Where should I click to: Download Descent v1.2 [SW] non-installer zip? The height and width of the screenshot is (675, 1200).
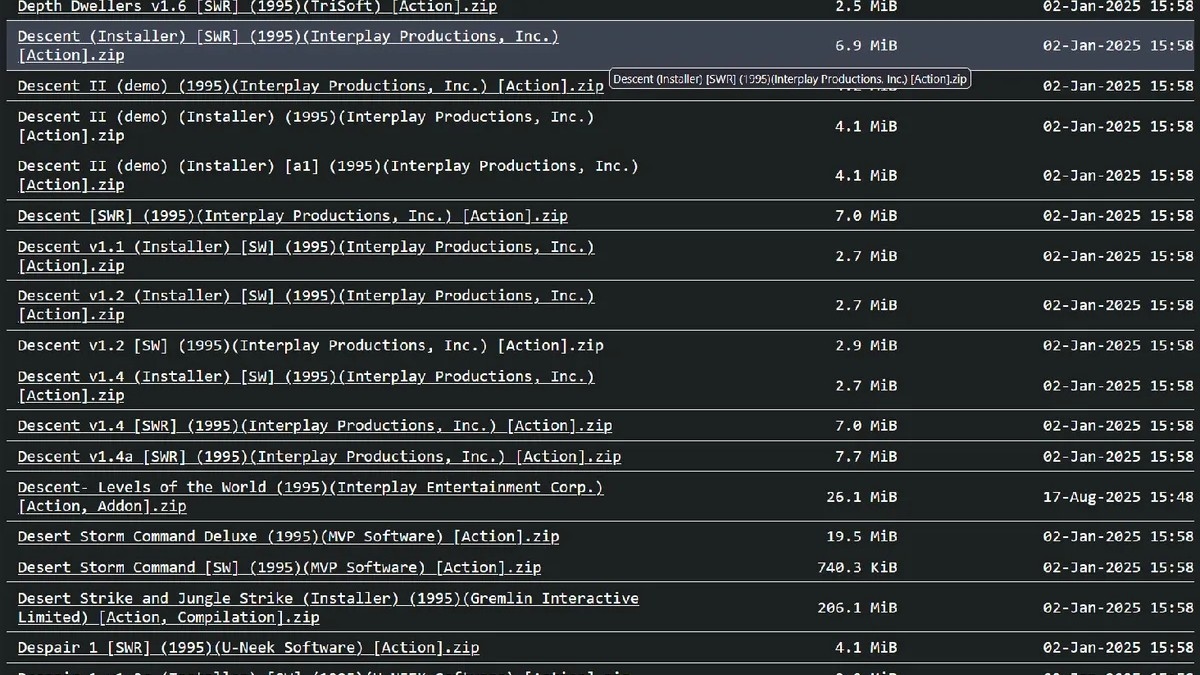click(x=310, y=346)
